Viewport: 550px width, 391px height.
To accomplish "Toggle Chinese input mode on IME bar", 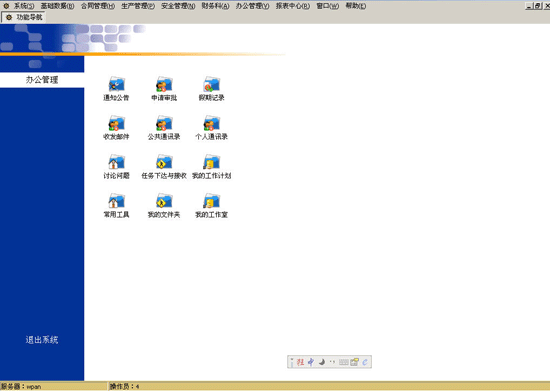I will click(x=311, y=362).
